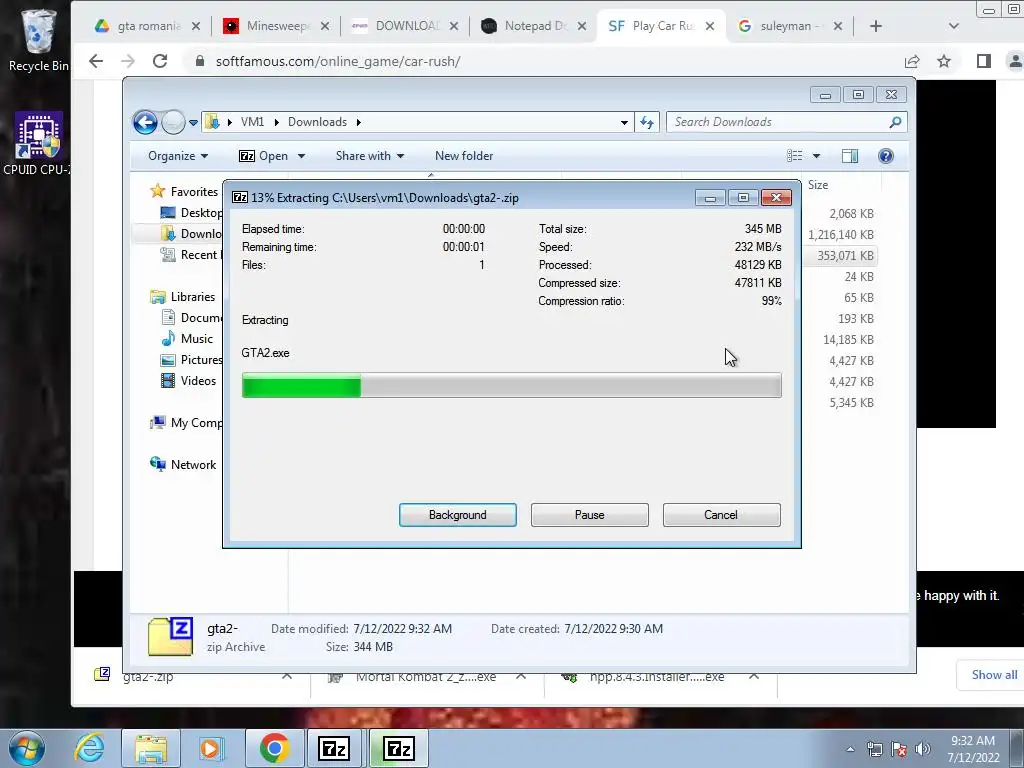Switch to Notepad browser tab
Viewport: 1024px width, 768px height.
click(534, 26)
